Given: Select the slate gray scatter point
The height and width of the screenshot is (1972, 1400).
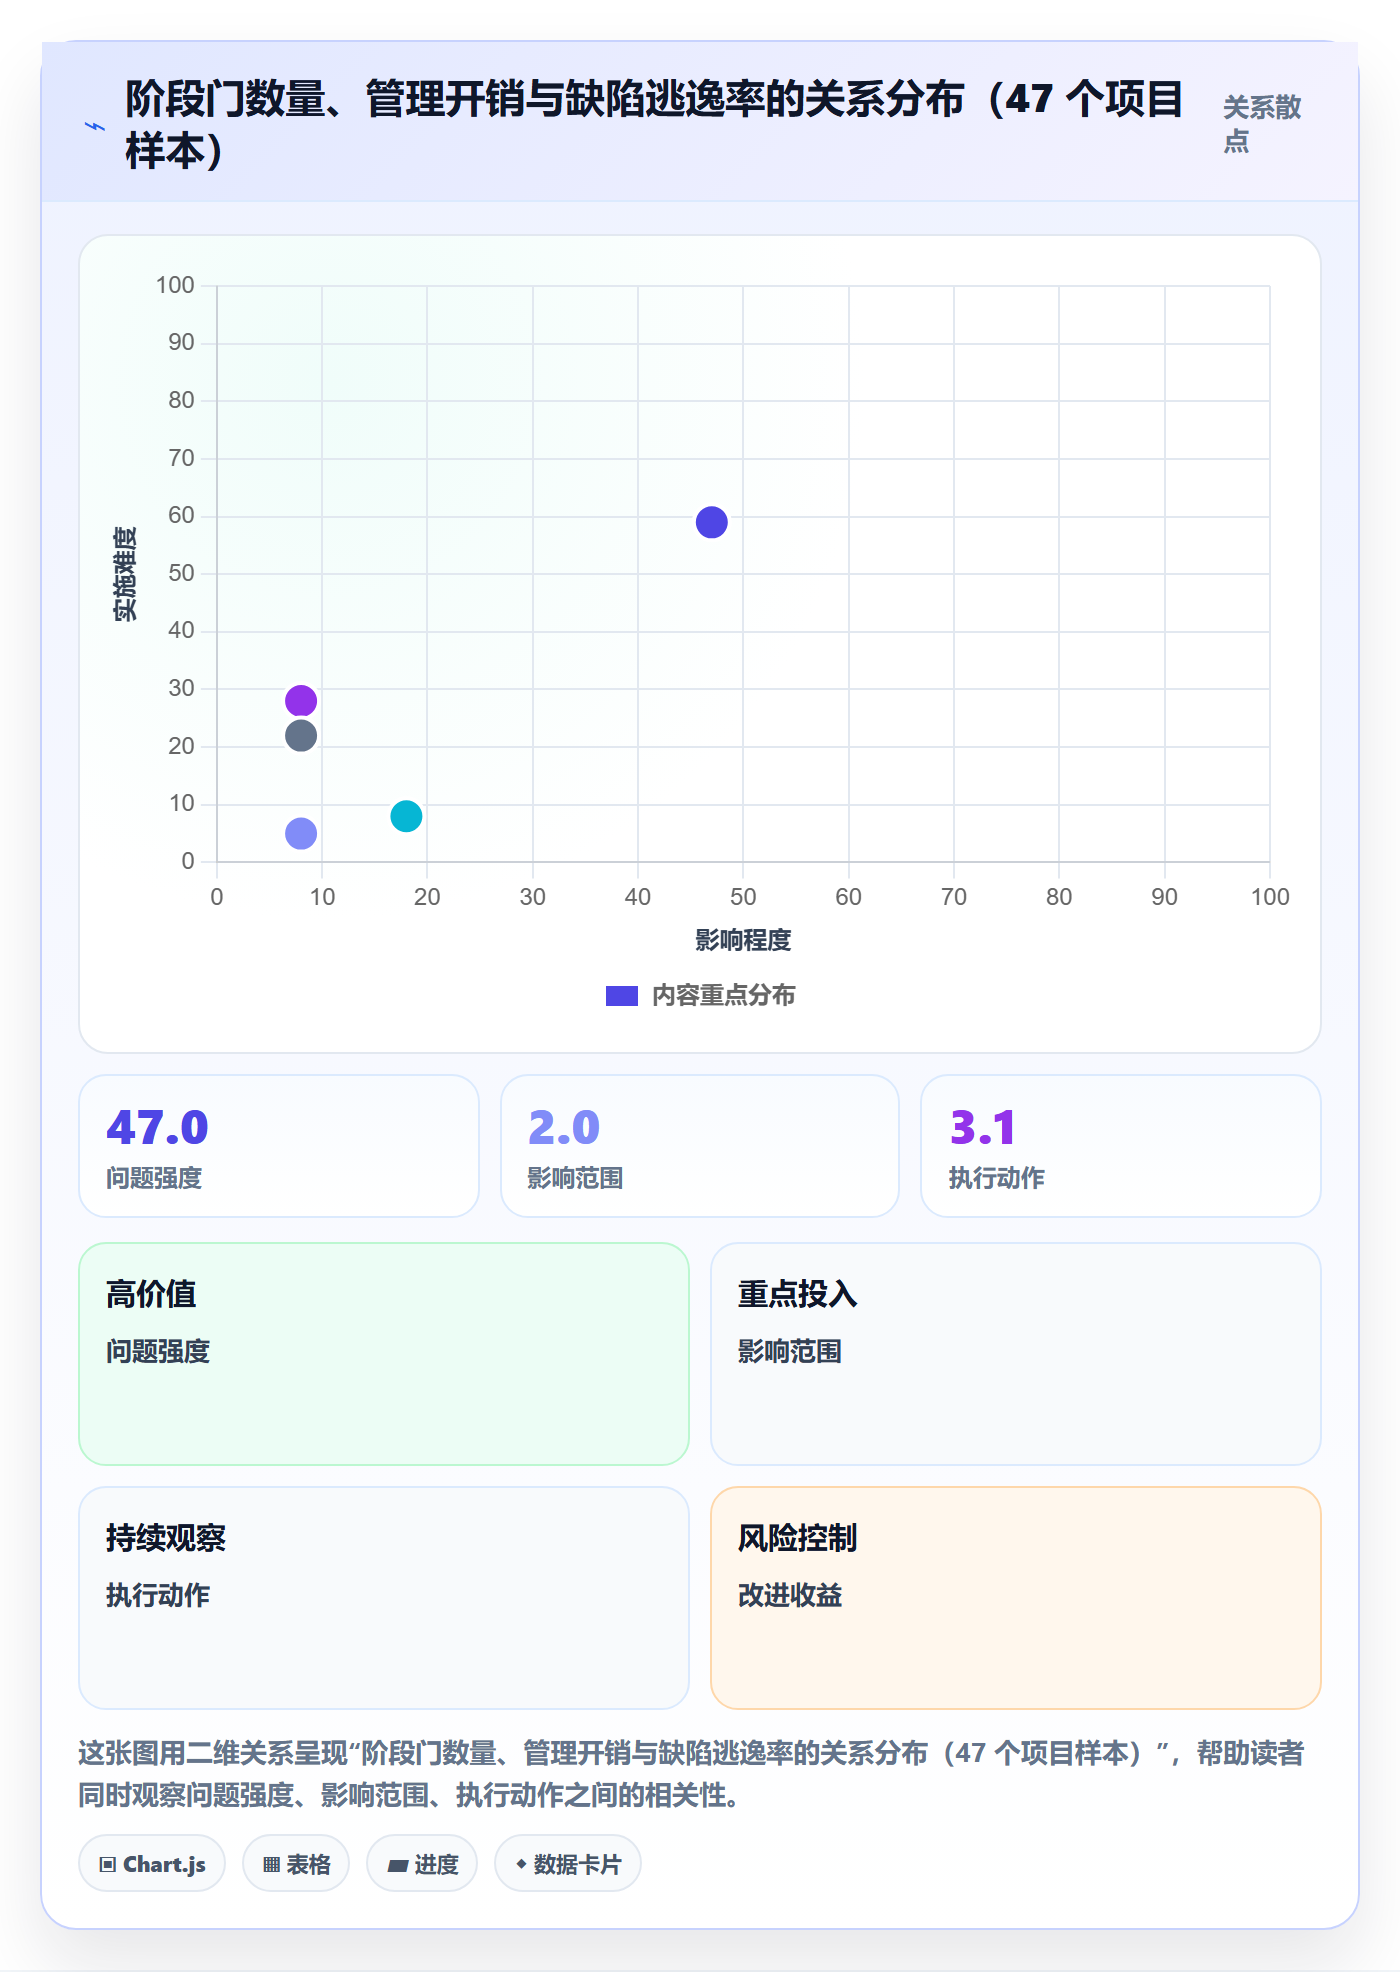Looking at the screenshot, I should pos(301,736).
